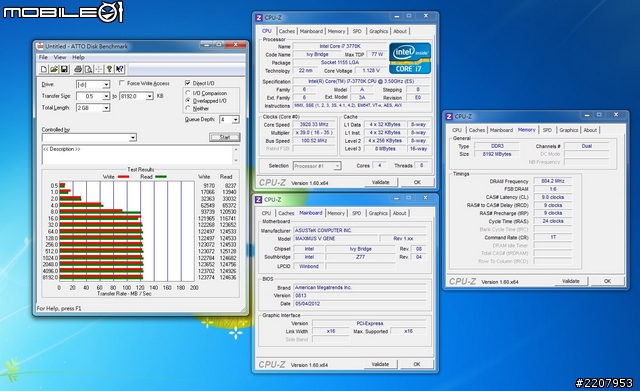Switch to Graphics tab in top CPU-Z window
640x391 pixels.
tap(378, 31)
